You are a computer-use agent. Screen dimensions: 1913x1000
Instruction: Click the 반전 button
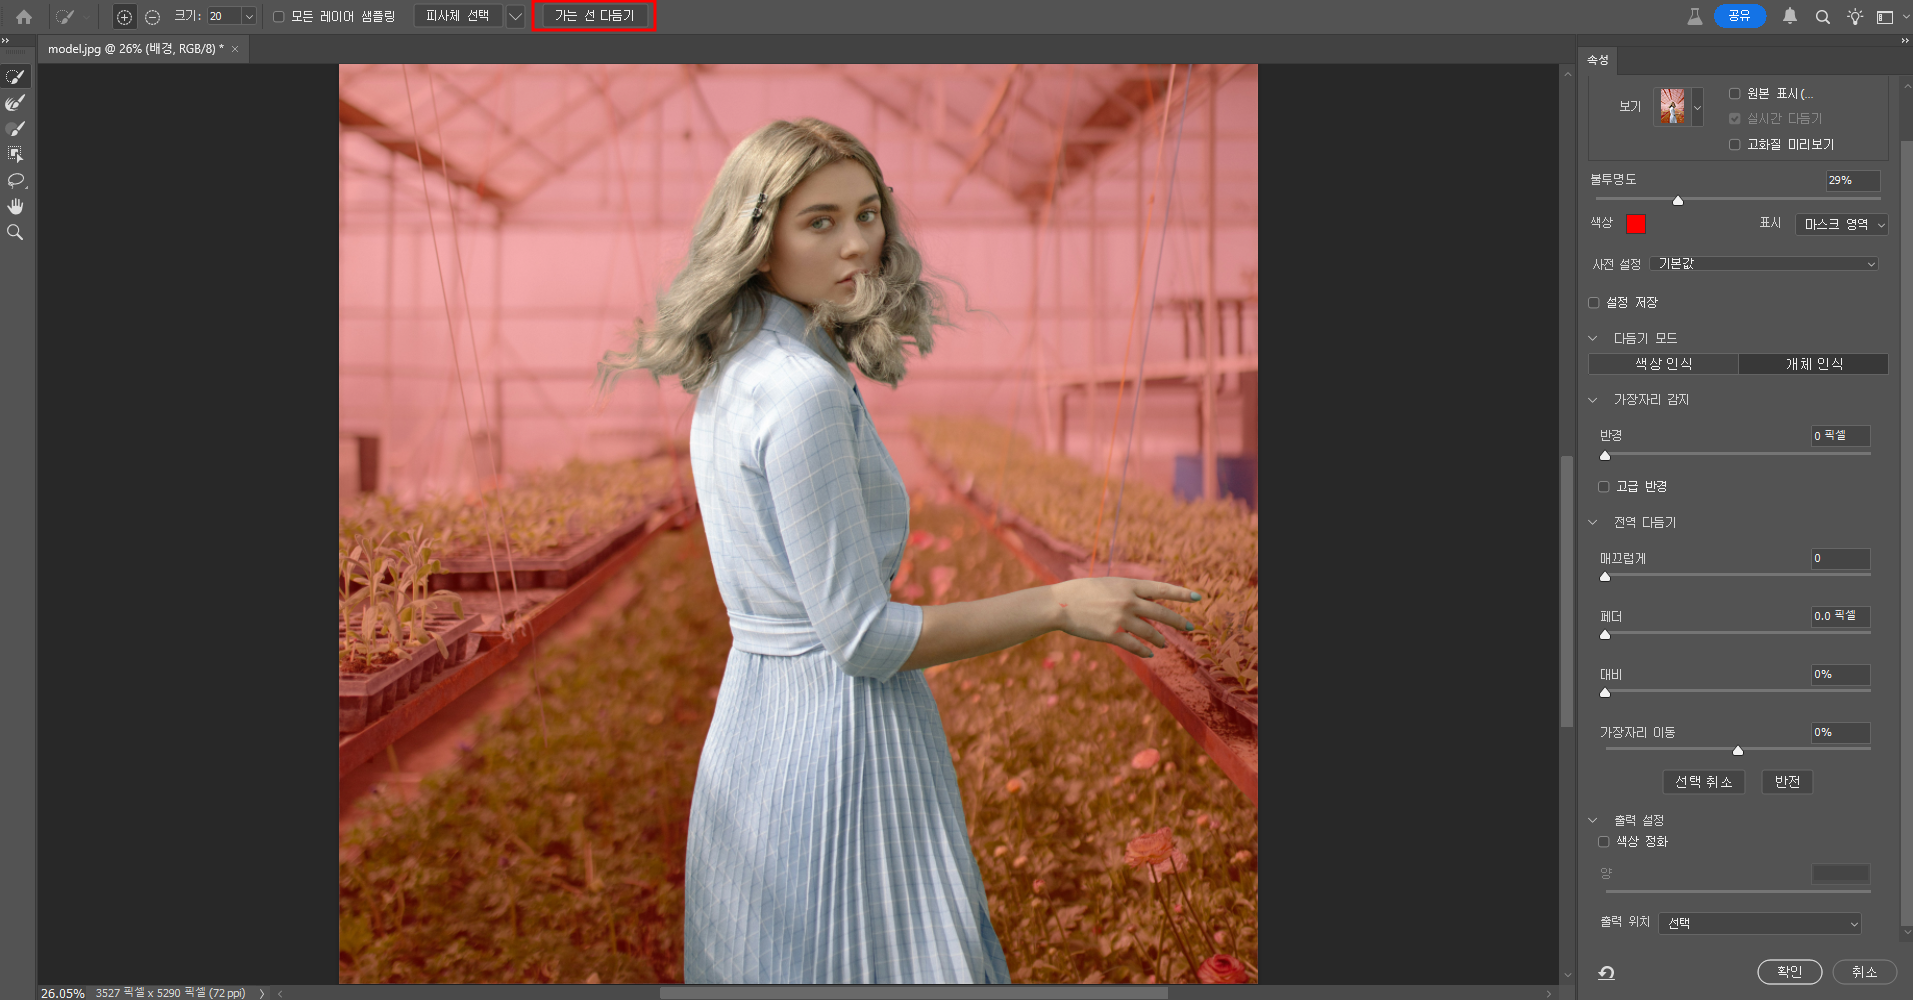click(x=1787, y=782)
